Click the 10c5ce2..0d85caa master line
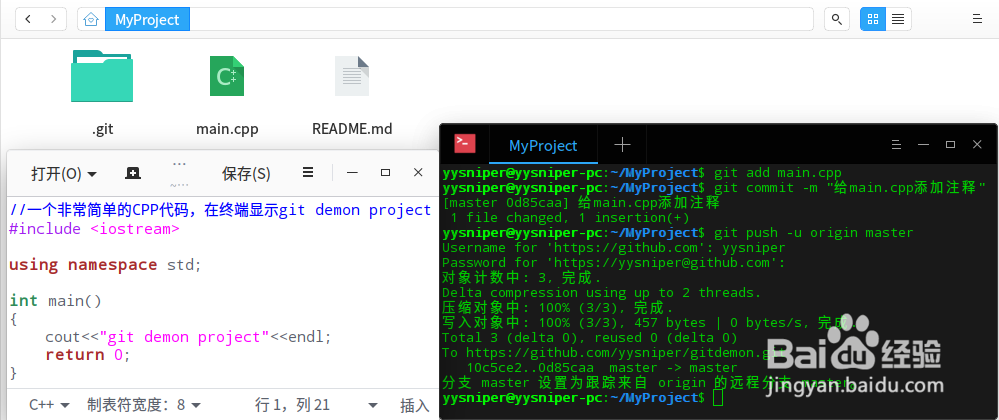 (x=601, y=368)
